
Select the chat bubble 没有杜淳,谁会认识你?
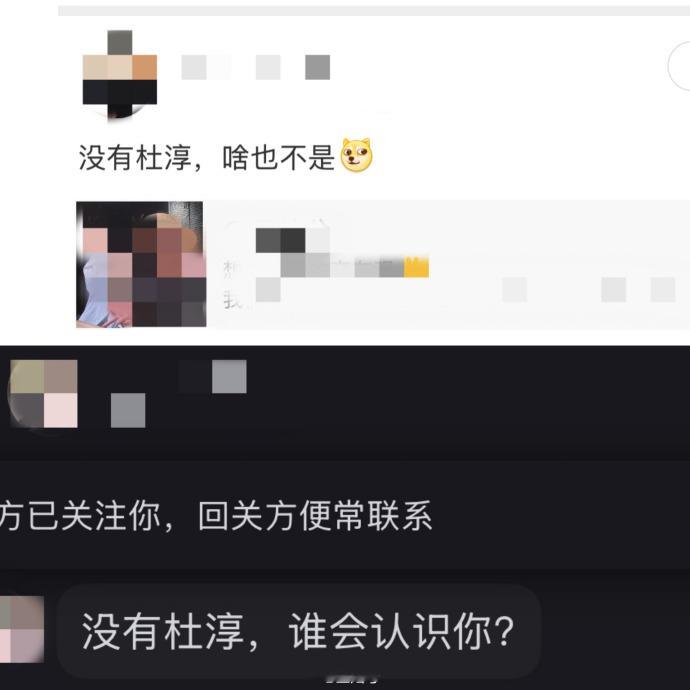tap(299, 632)
